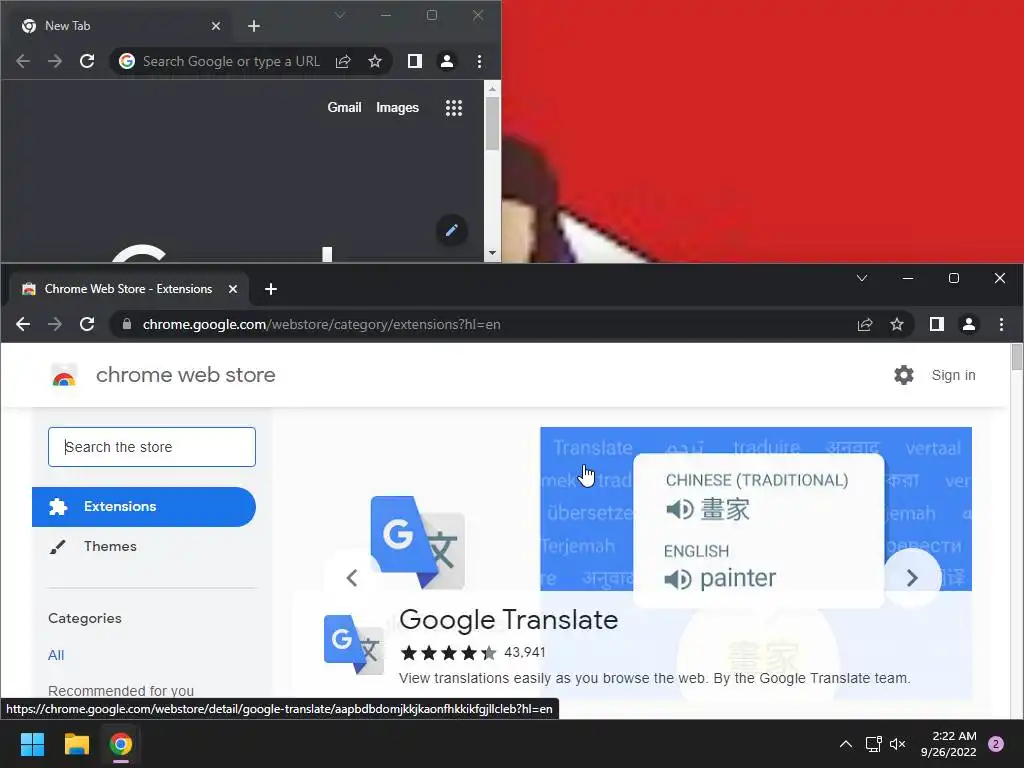Screen dimensions: 1024x768
Task: Share the Web Store page
Action: click(x=865, y=324)
